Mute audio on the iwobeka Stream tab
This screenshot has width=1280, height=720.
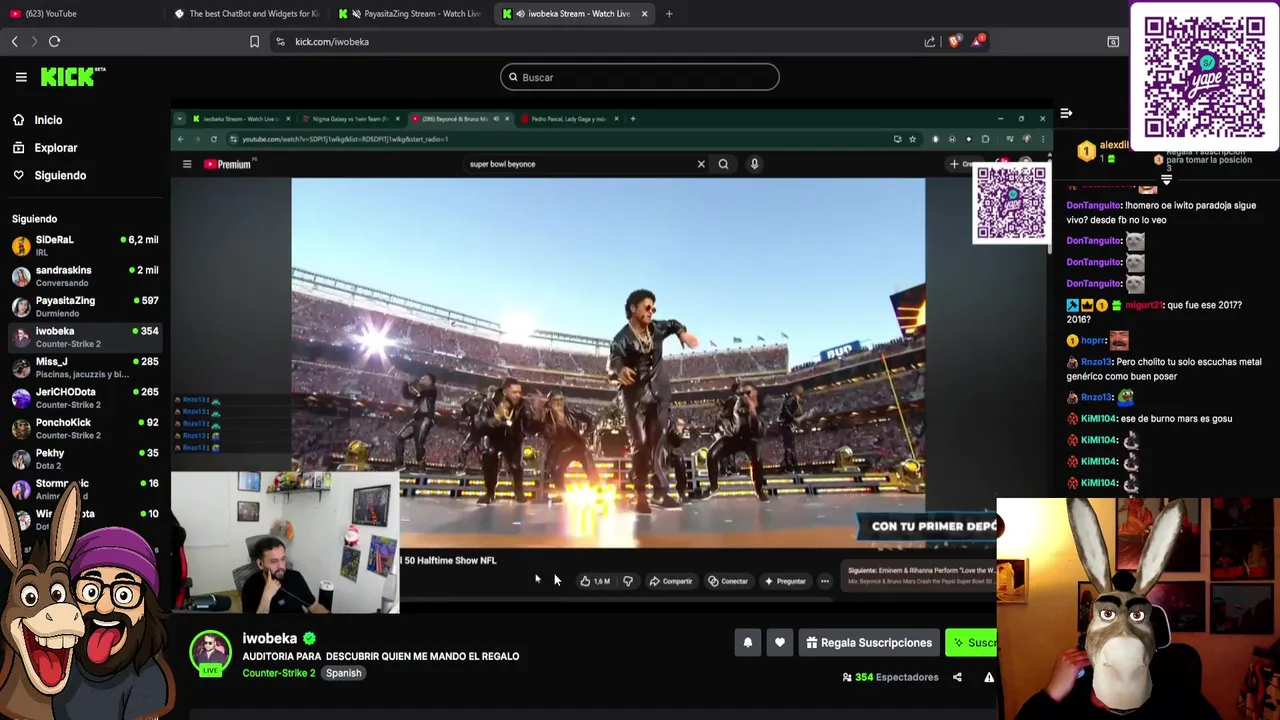[x=520, y=14]
